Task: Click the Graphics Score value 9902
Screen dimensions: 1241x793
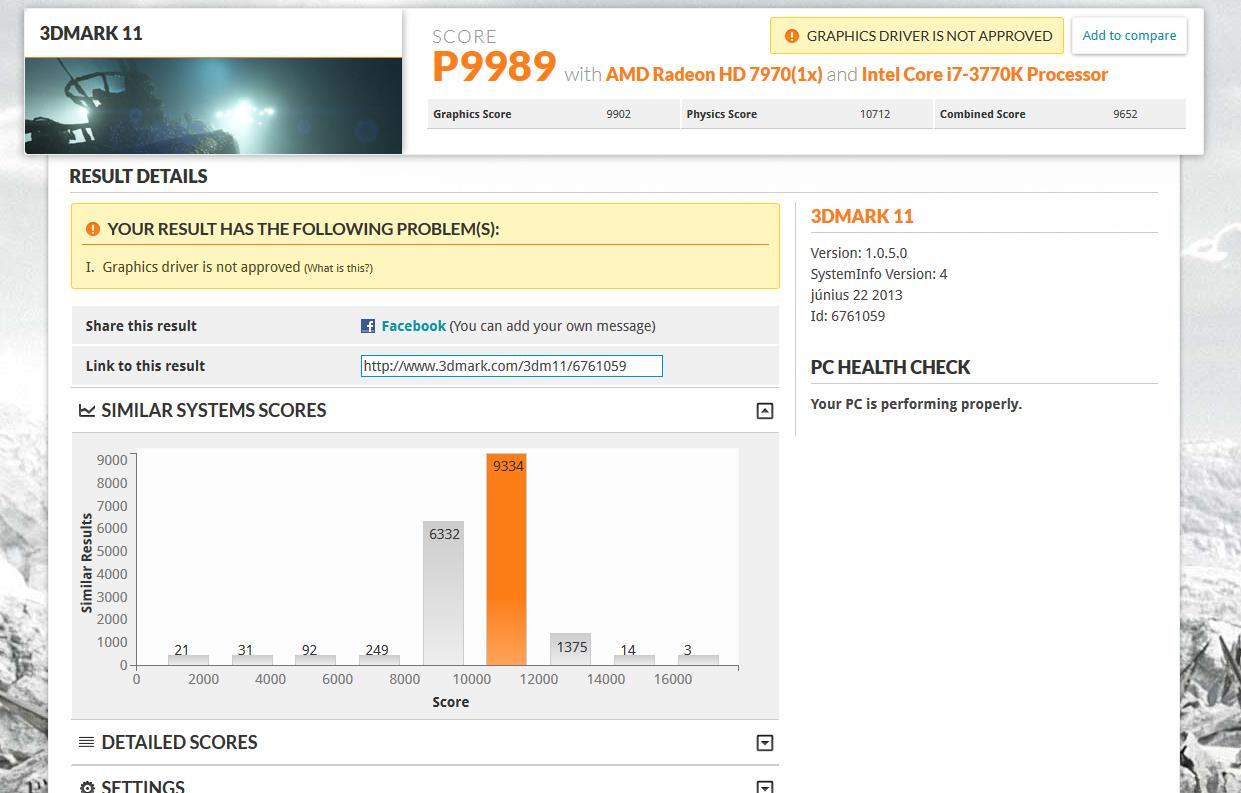Action: point(618,114)
